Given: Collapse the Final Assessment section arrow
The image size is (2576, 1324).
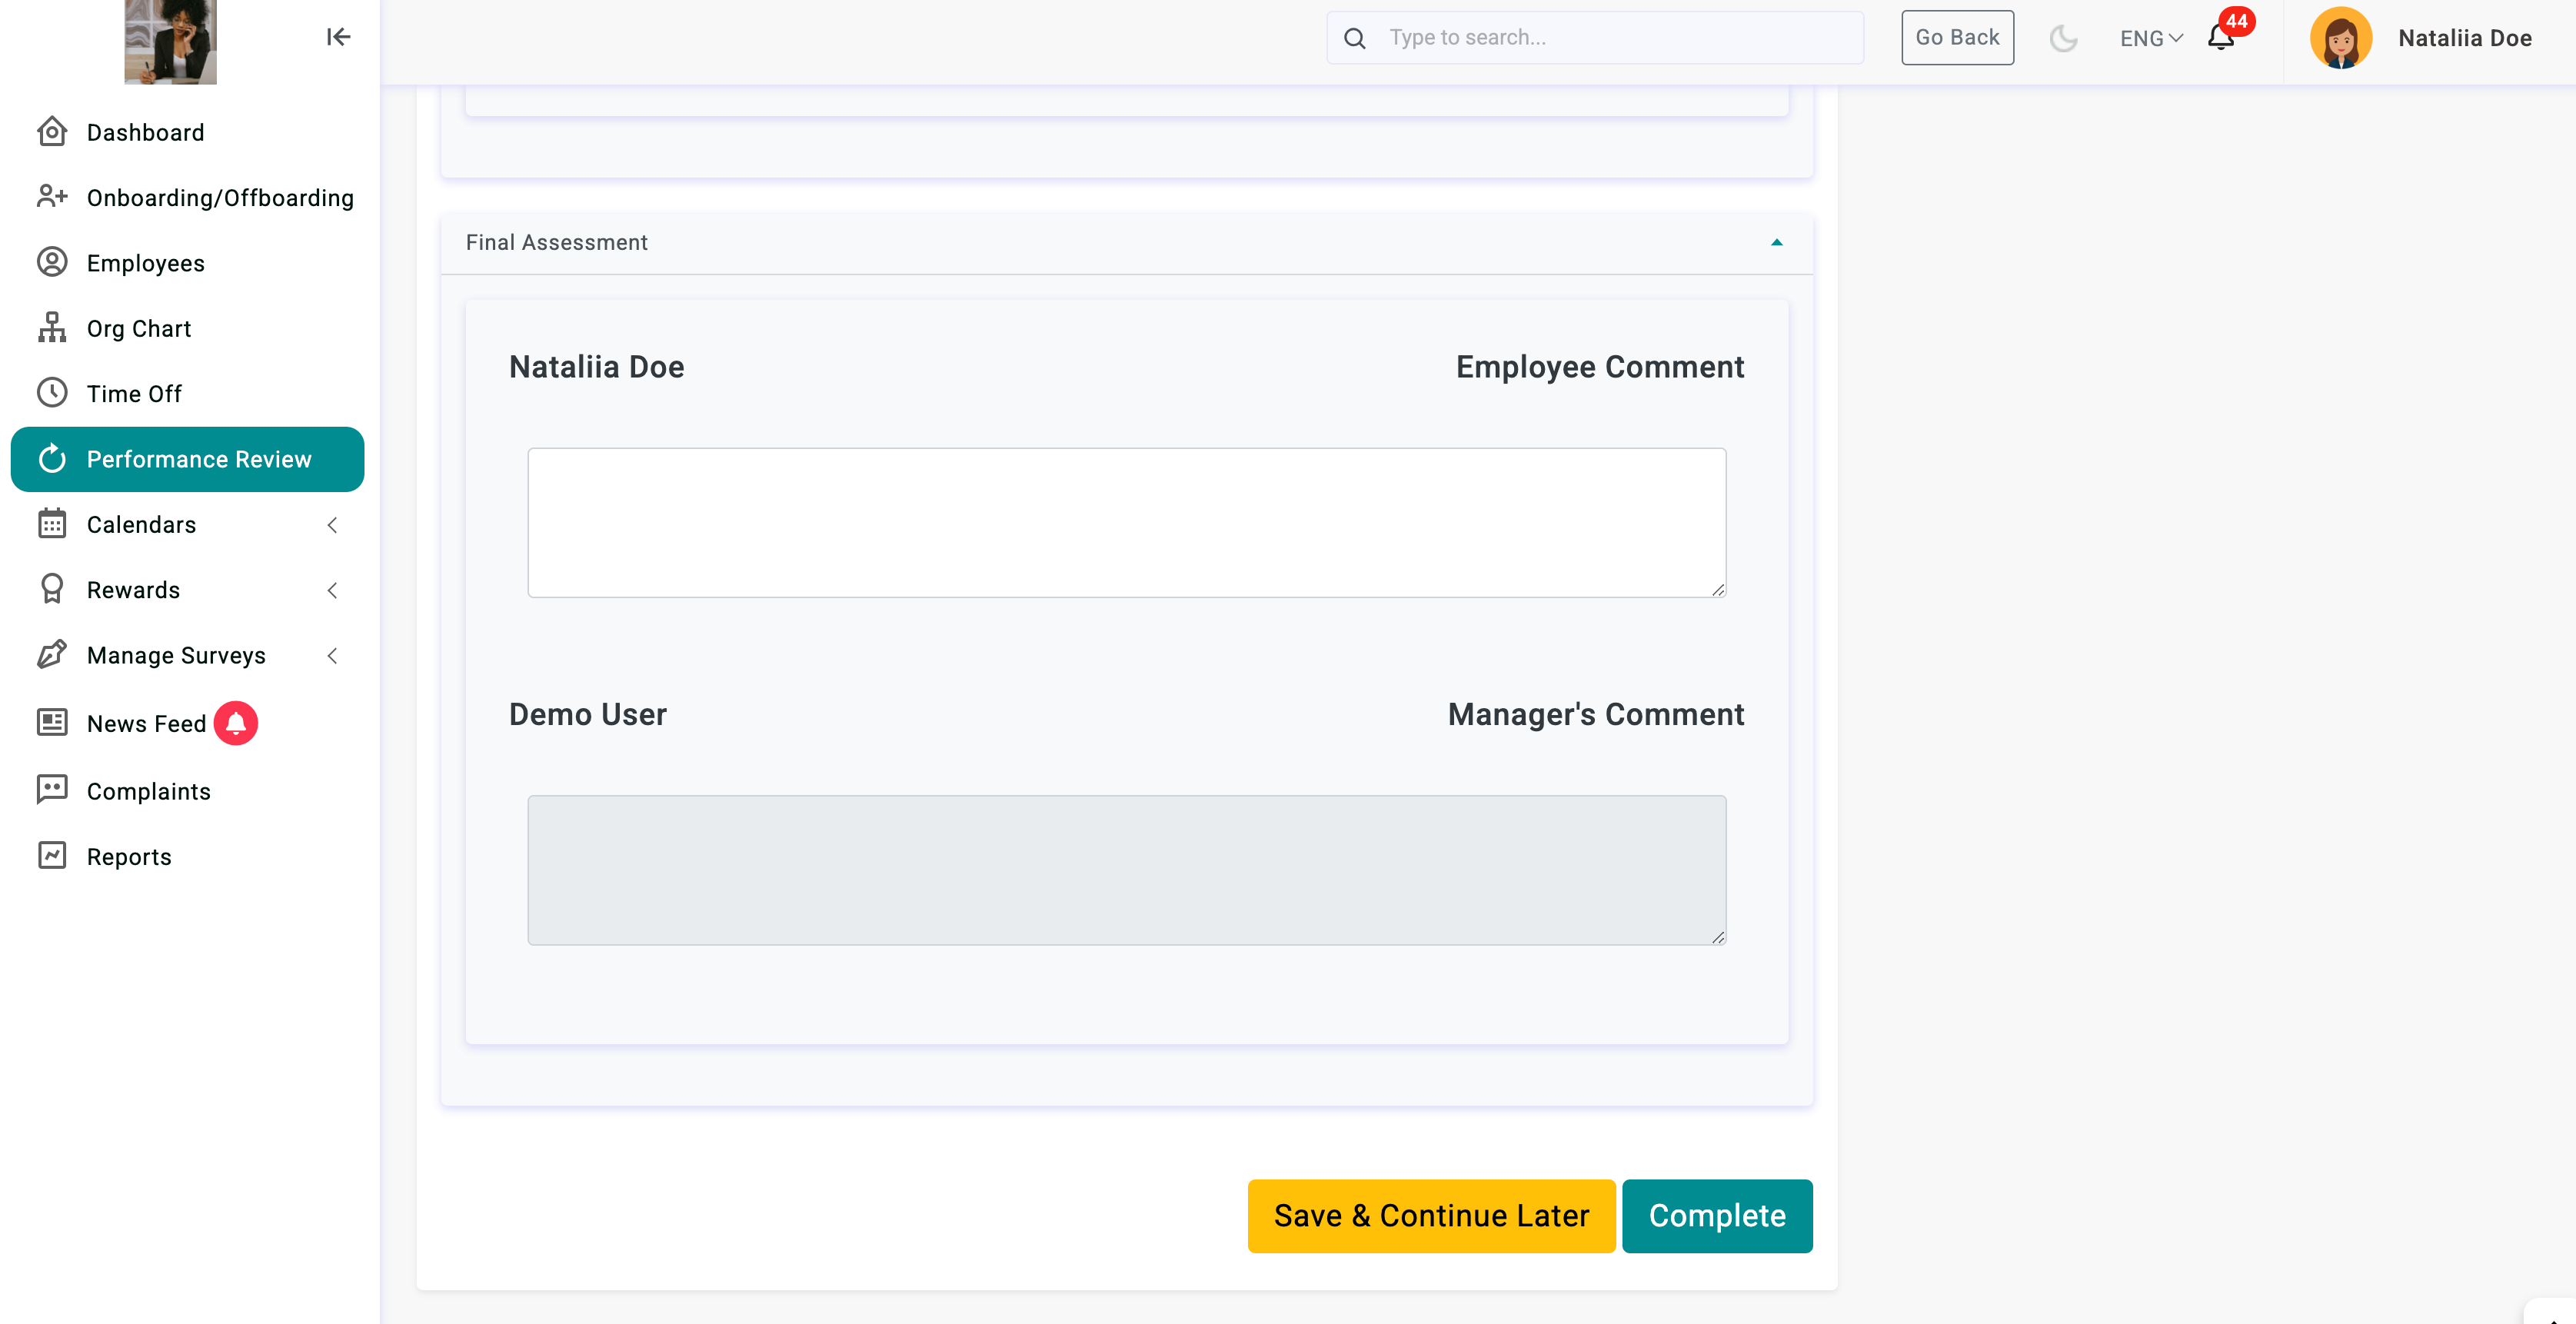Looking at the screenshot, I should click(1777, 242).
